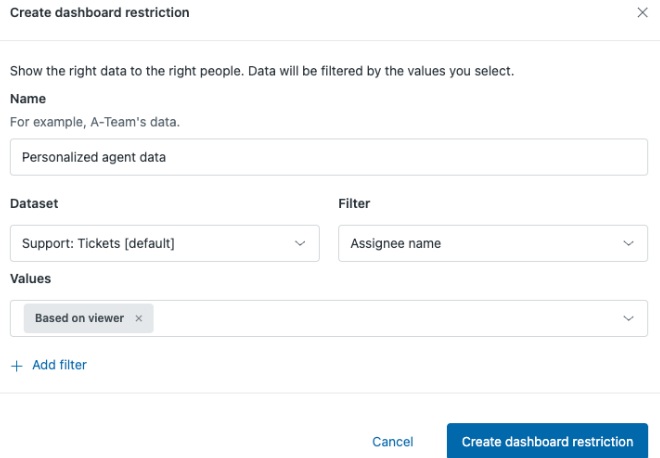Click Create dashboard restriction blue button
Screen dimensions: 660x458
click(547, 441)
